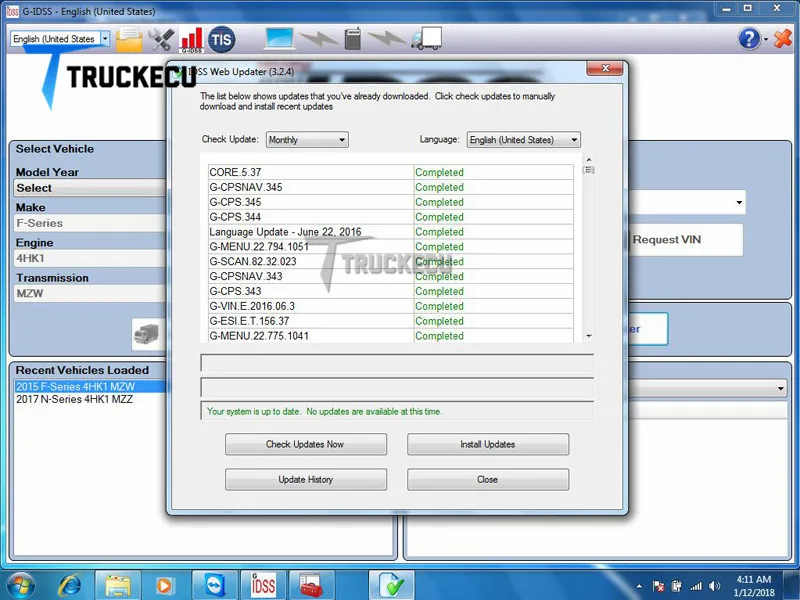This screenshot has height=600, width=800.
Task: Show hidden tray icons arrow
Action: coord(639,586)
